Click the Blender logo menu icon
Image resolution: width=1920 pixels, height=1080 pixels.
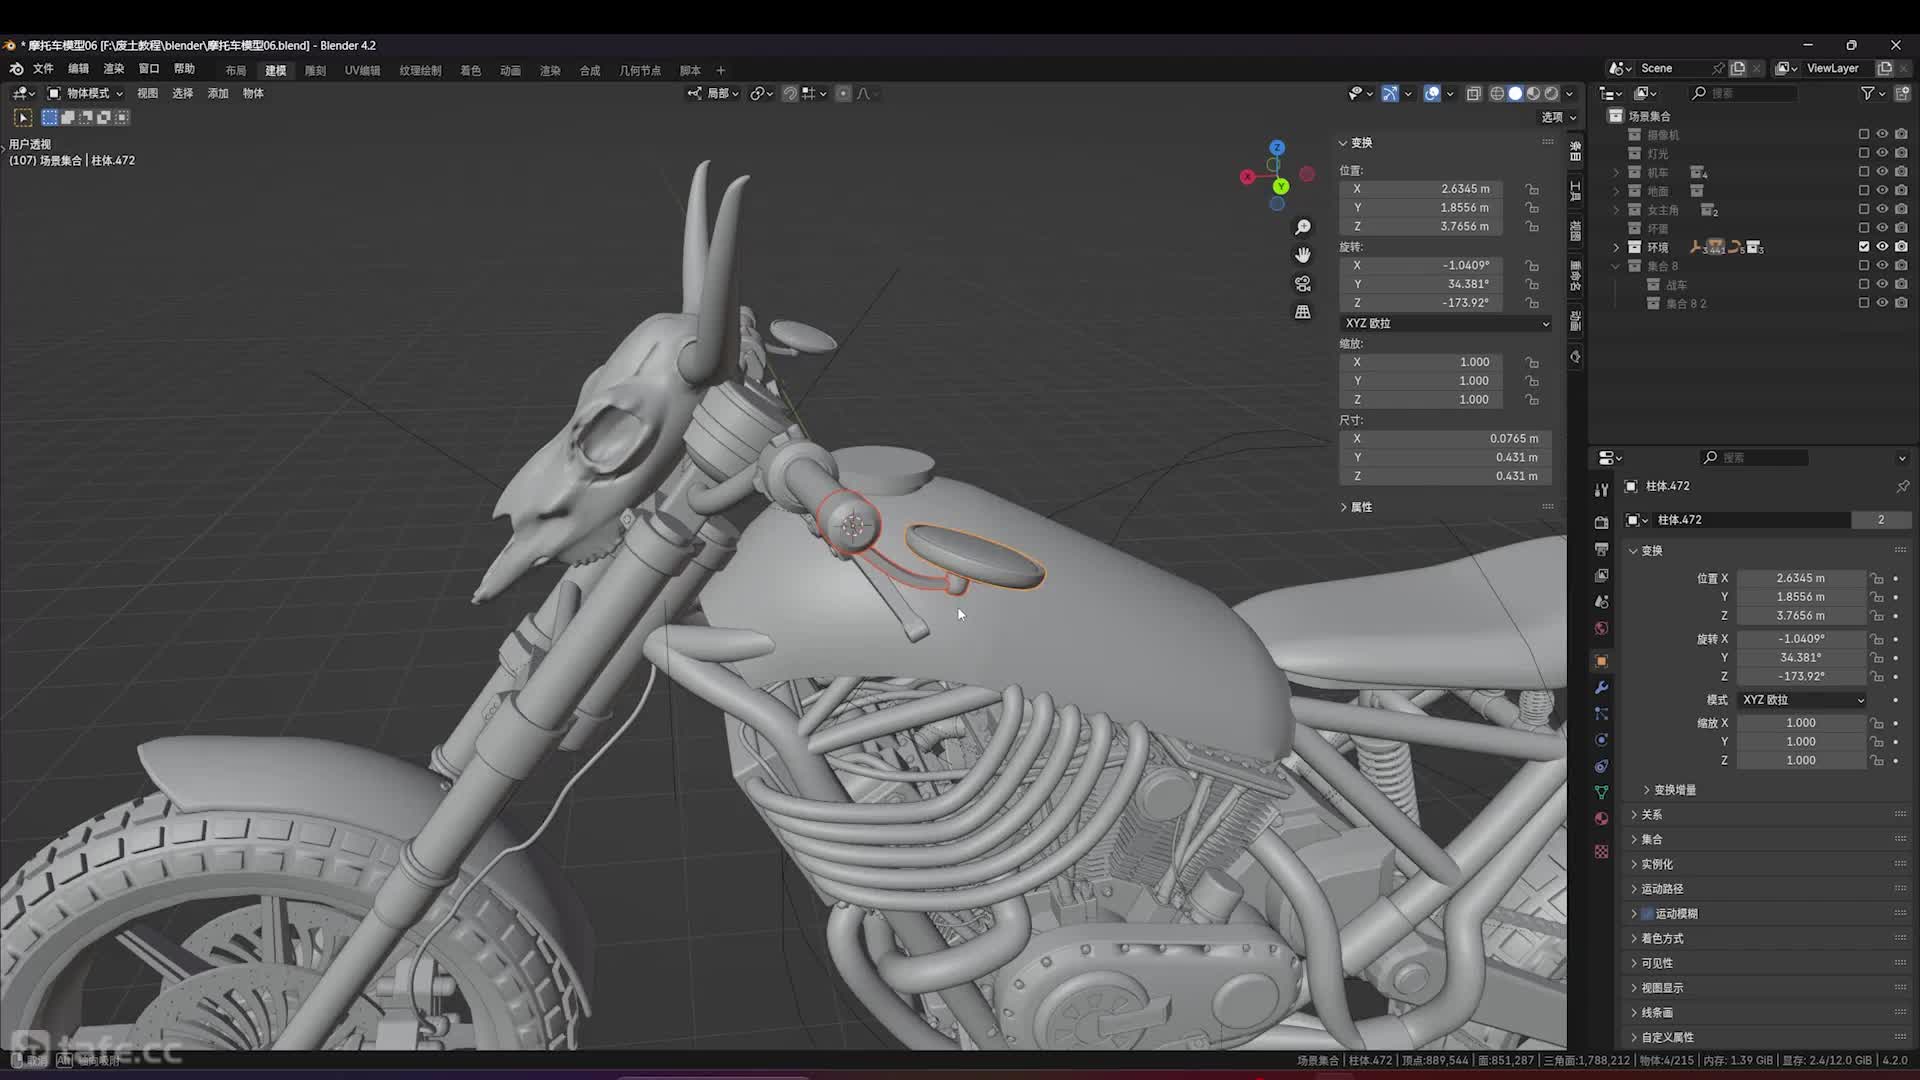click(16, 69)
